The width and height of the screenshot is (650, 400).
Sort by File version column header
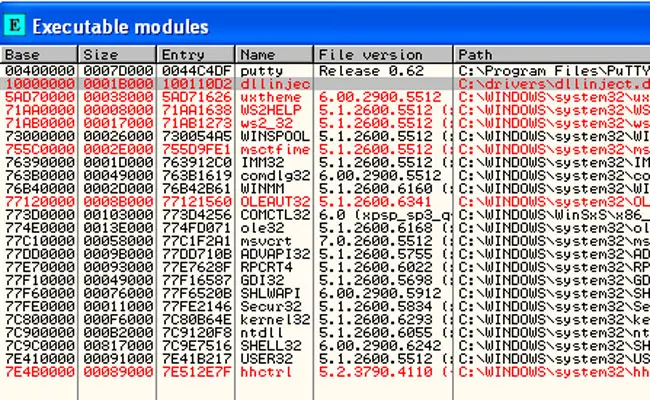point(382,54)
